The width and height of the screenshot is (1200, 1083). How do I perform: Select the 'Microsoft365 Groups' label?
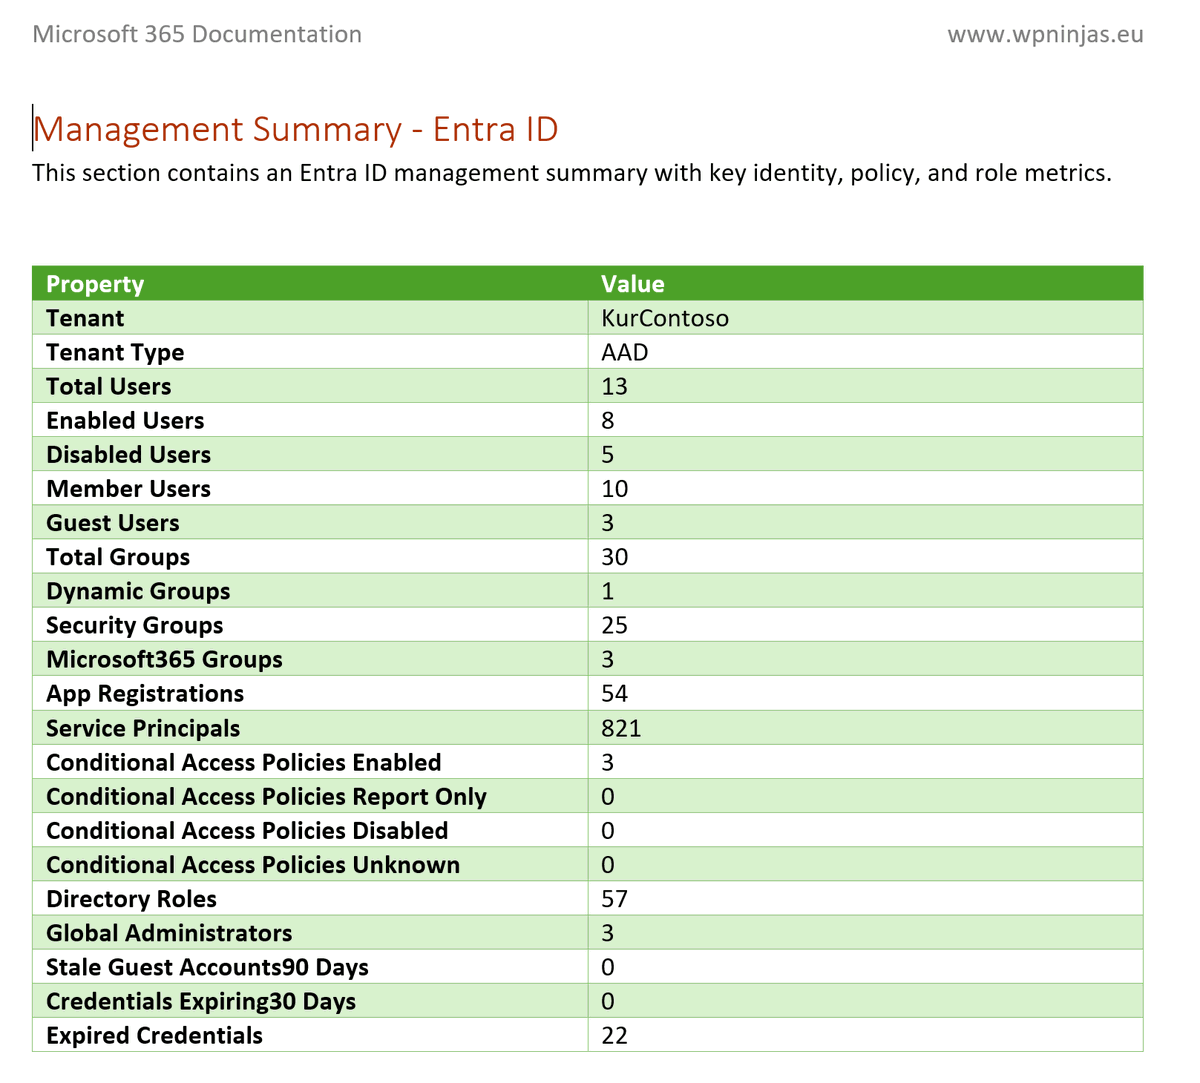[164, 659]
